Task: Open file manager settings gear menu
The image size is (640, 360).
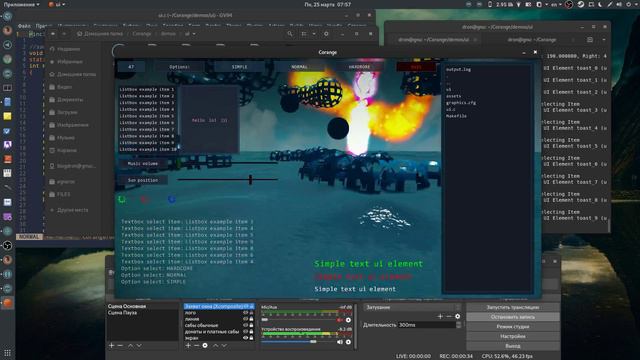Action: (x=326, y=34)
